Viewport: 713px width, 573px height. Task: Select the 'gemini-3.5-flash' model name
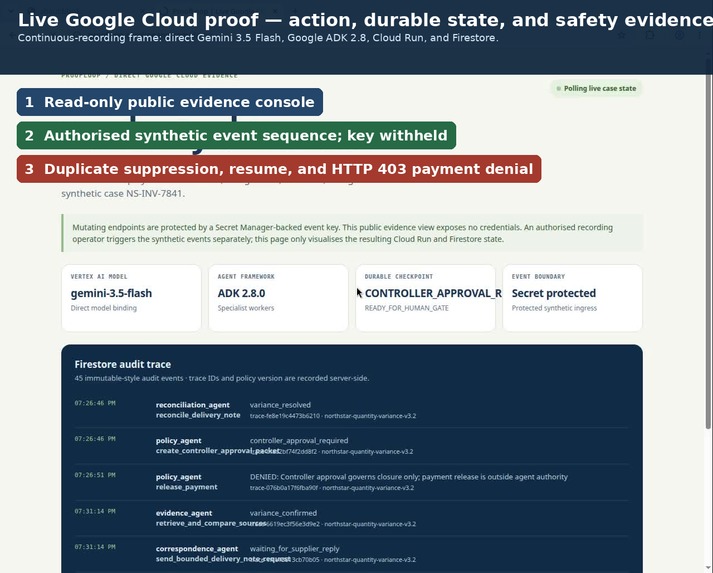(111, 293)
